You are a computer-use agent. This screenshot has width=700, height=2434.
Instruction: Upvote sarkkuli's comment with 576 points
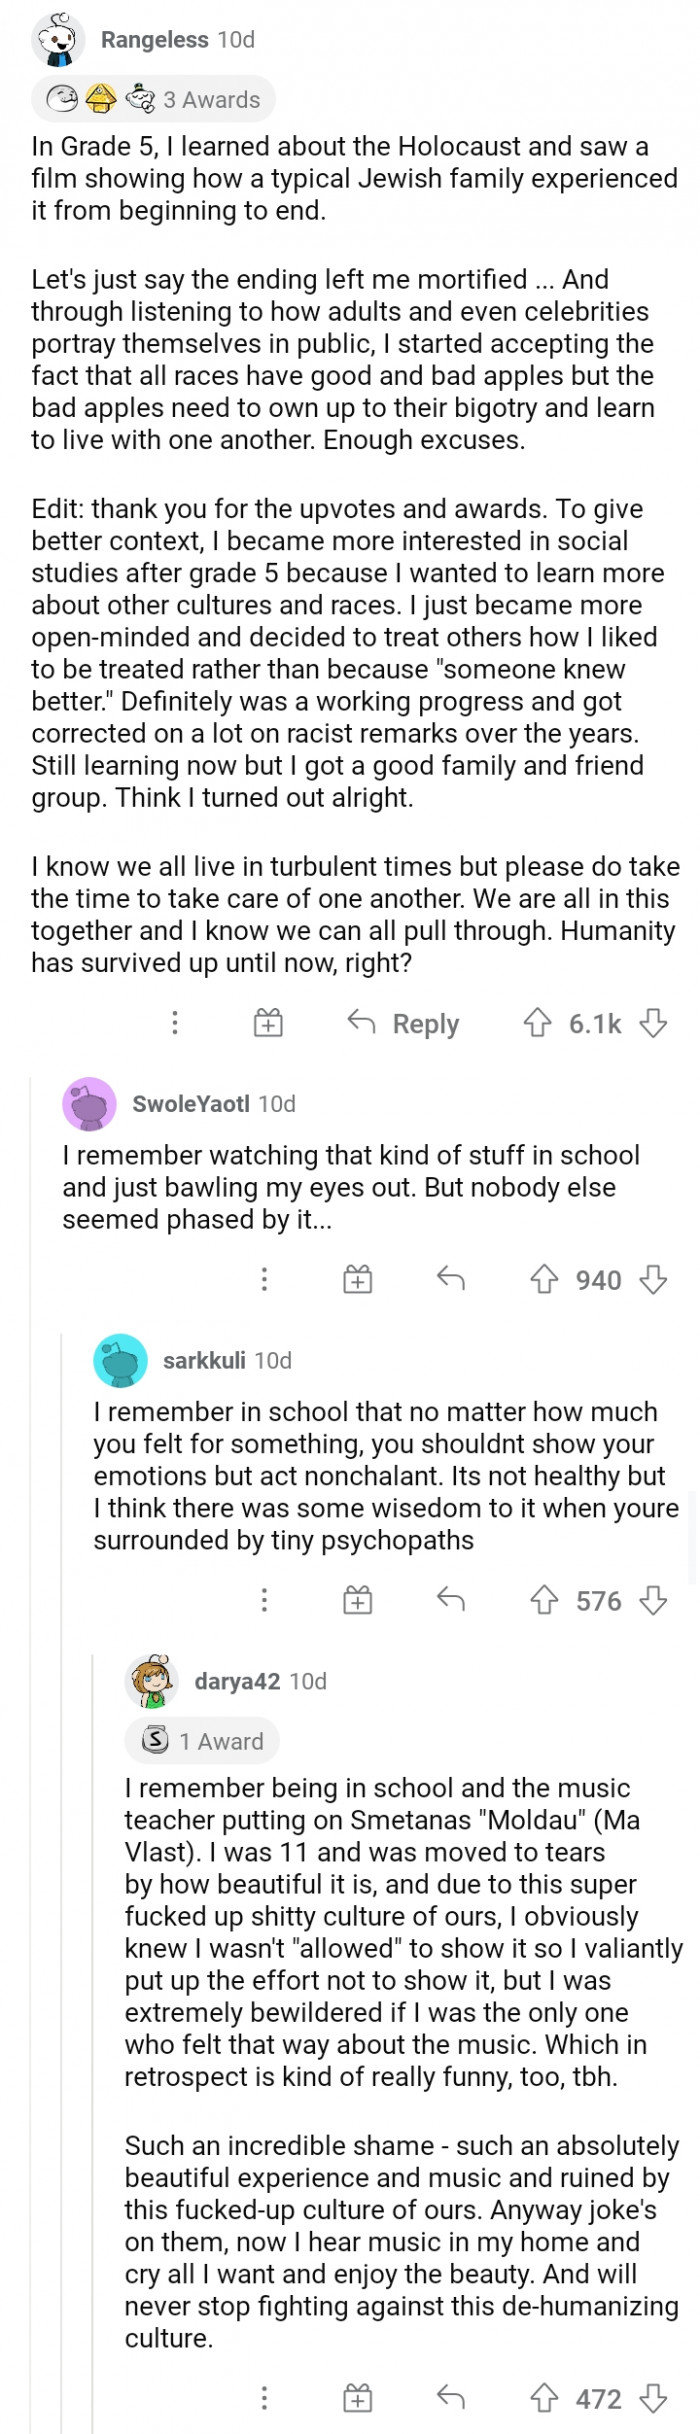tap(543, 1600)
